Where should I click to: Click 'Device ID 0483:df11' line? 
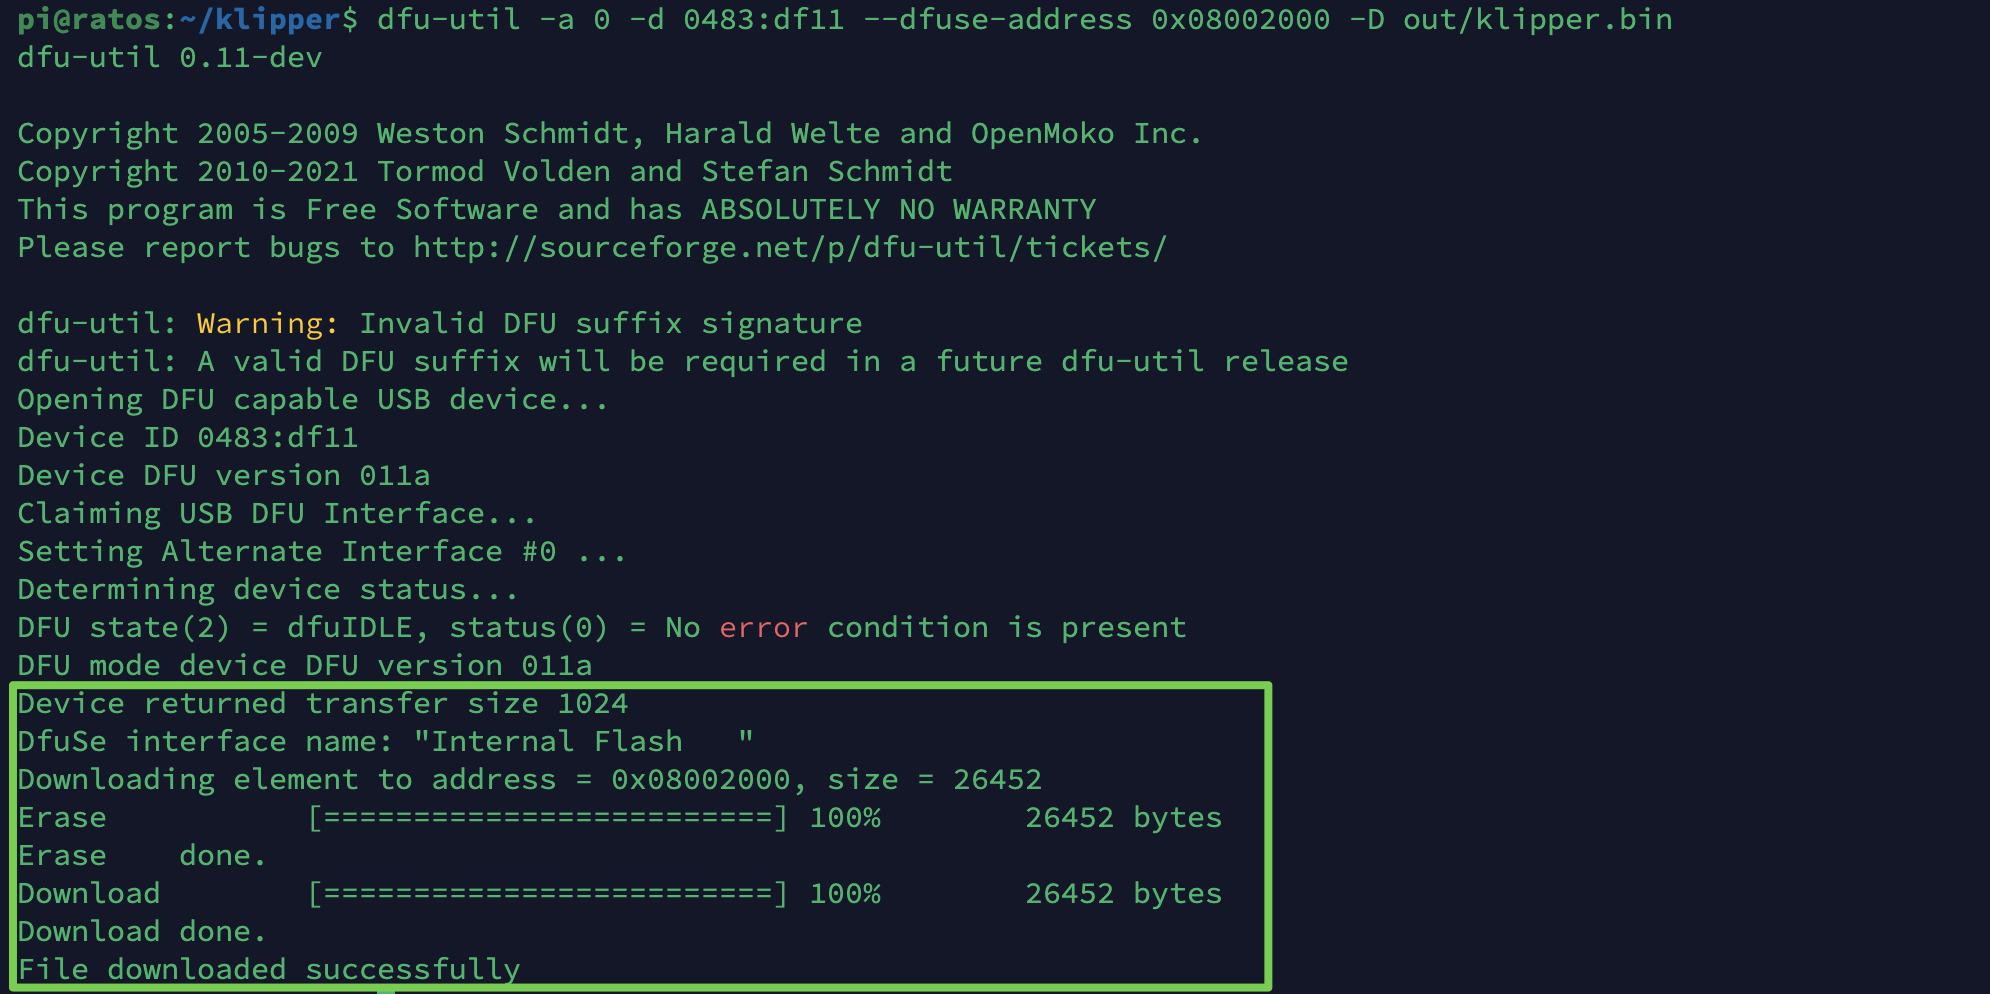(x=188, y=438)
